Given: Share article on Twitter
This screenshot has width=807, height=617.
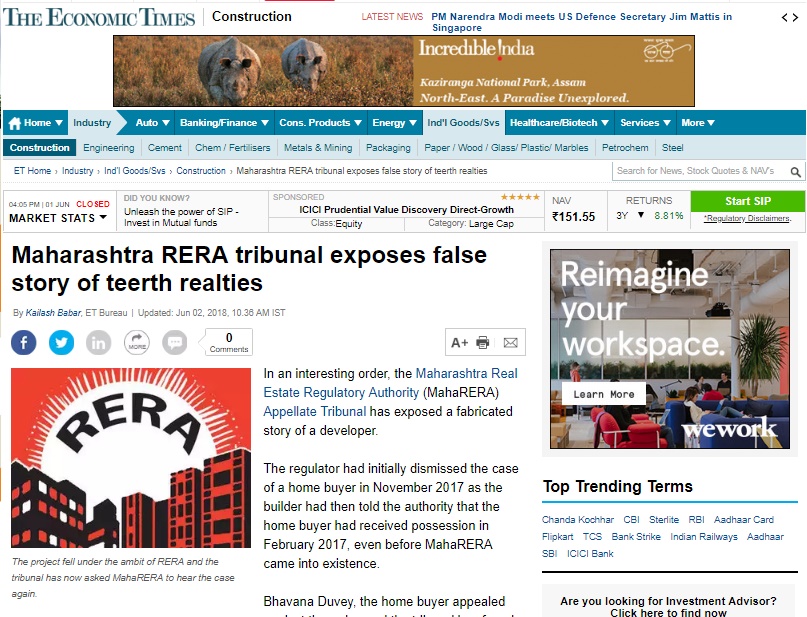Looking at the screenshot, I should 61,343.
